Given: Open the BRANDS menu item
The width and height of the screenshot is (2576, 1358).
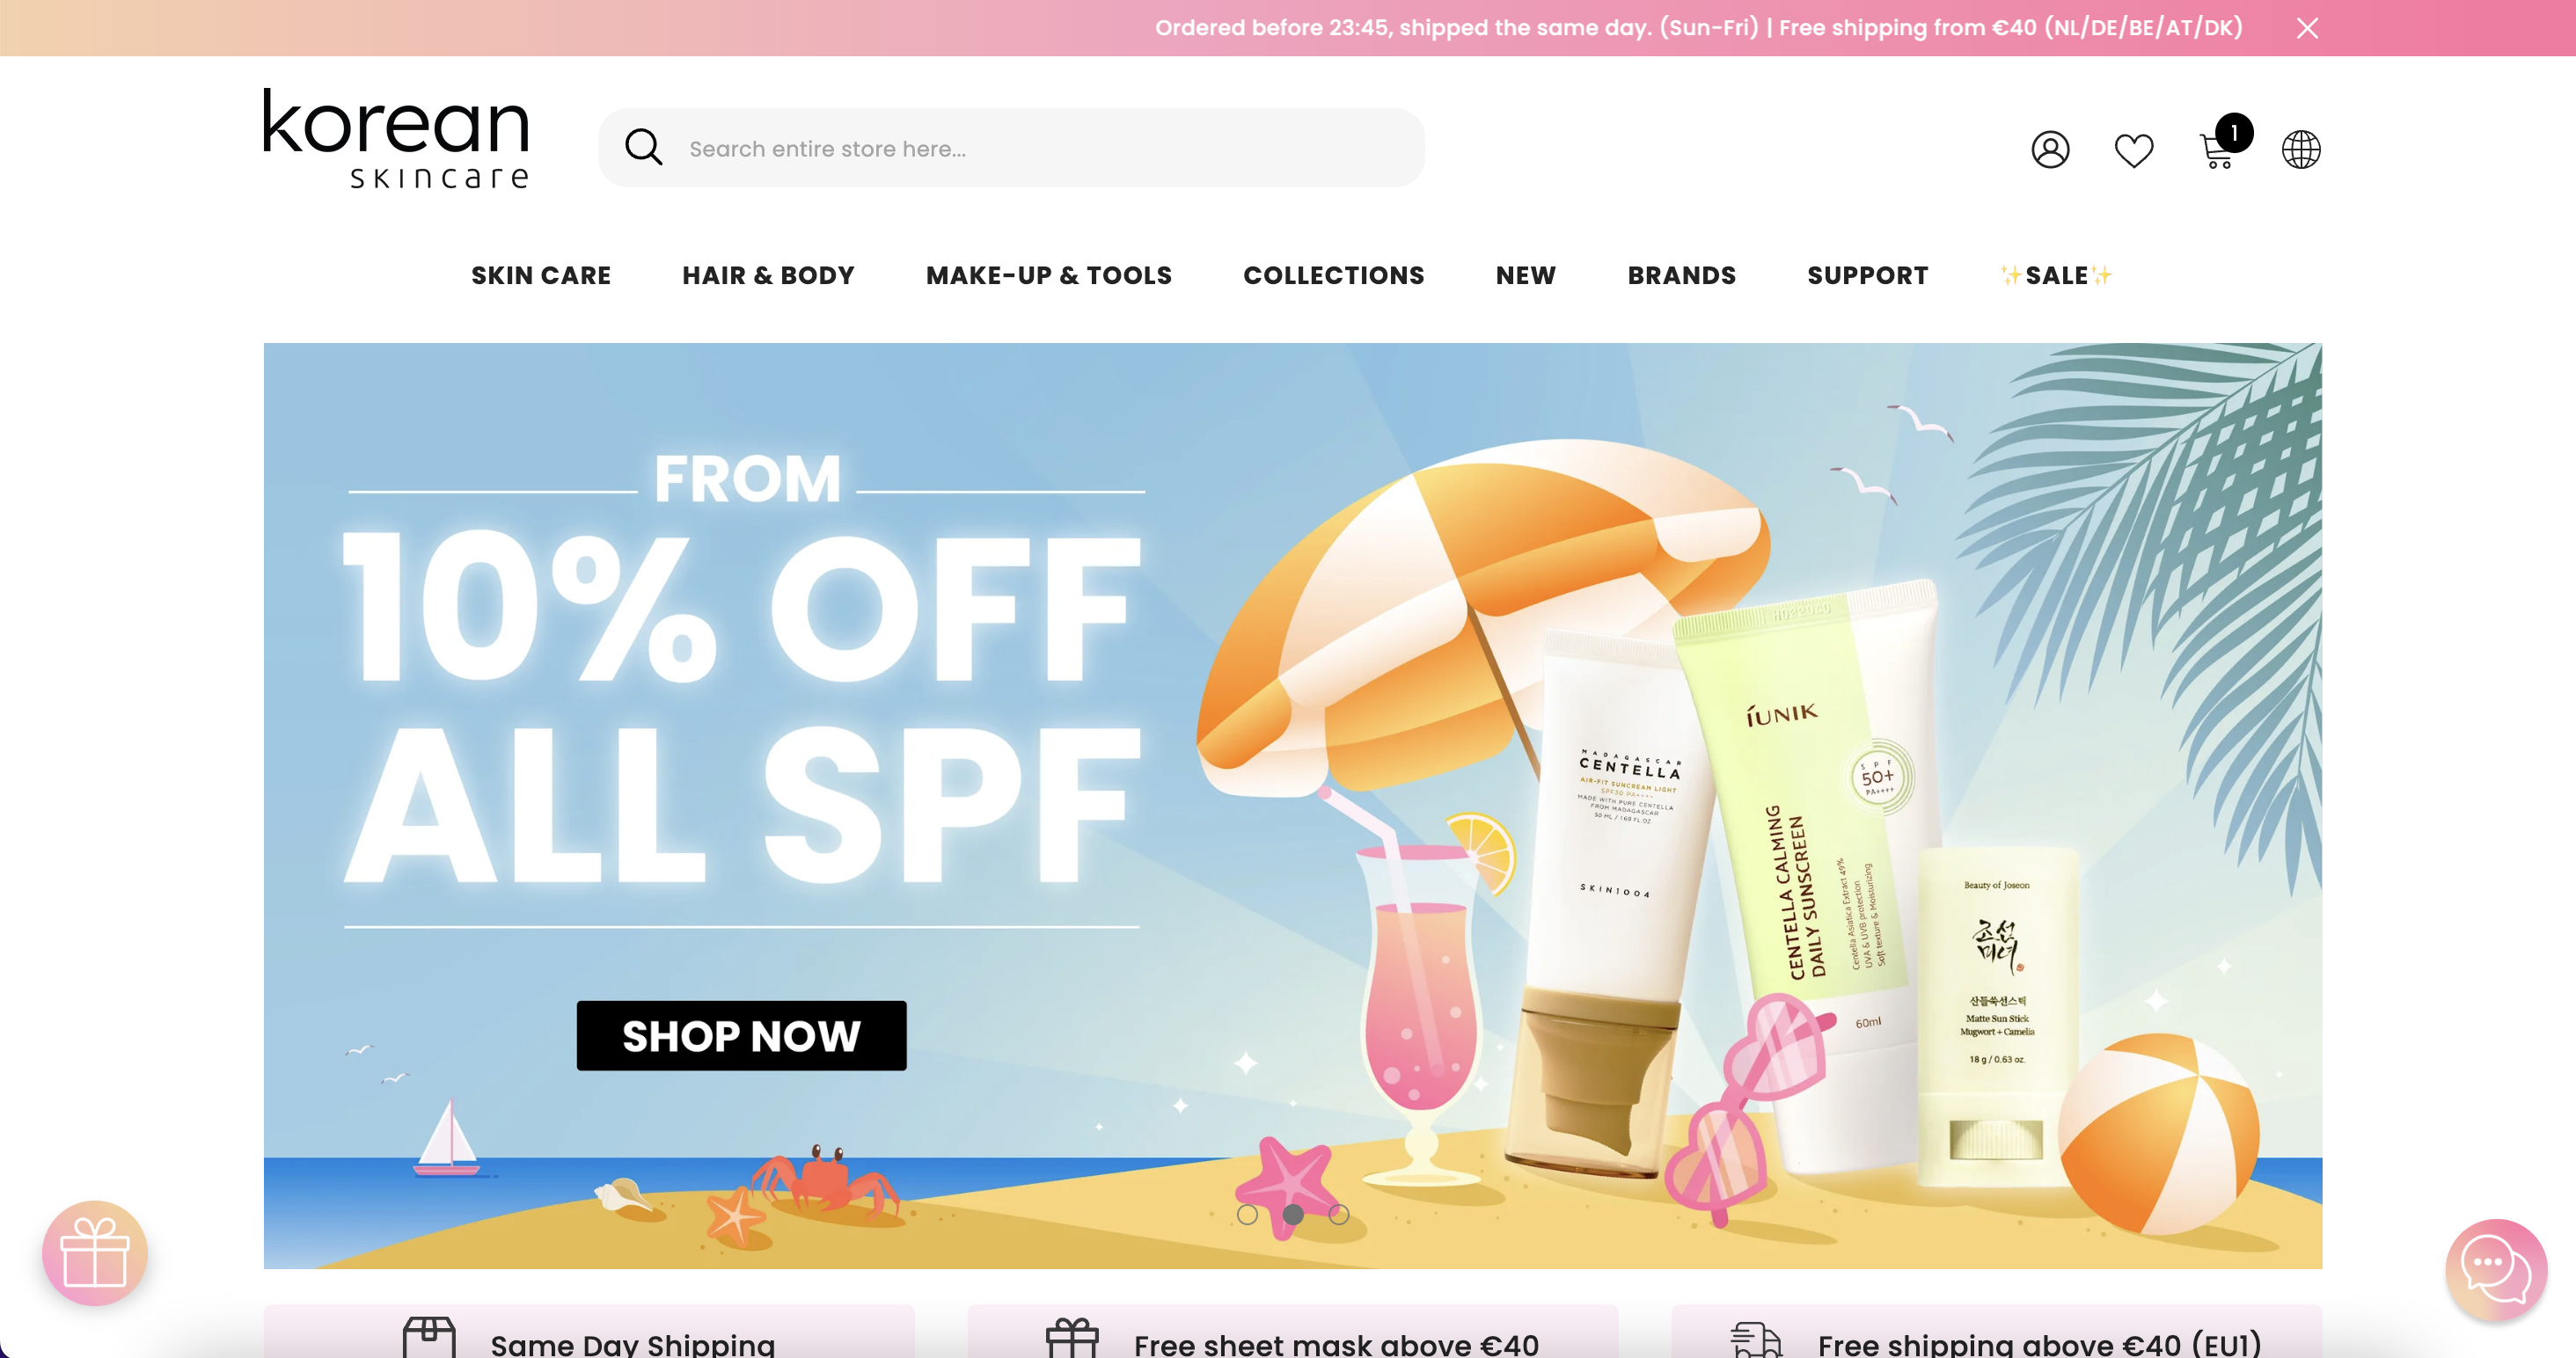Looking at the screenshot, I should pos(1681,275).
